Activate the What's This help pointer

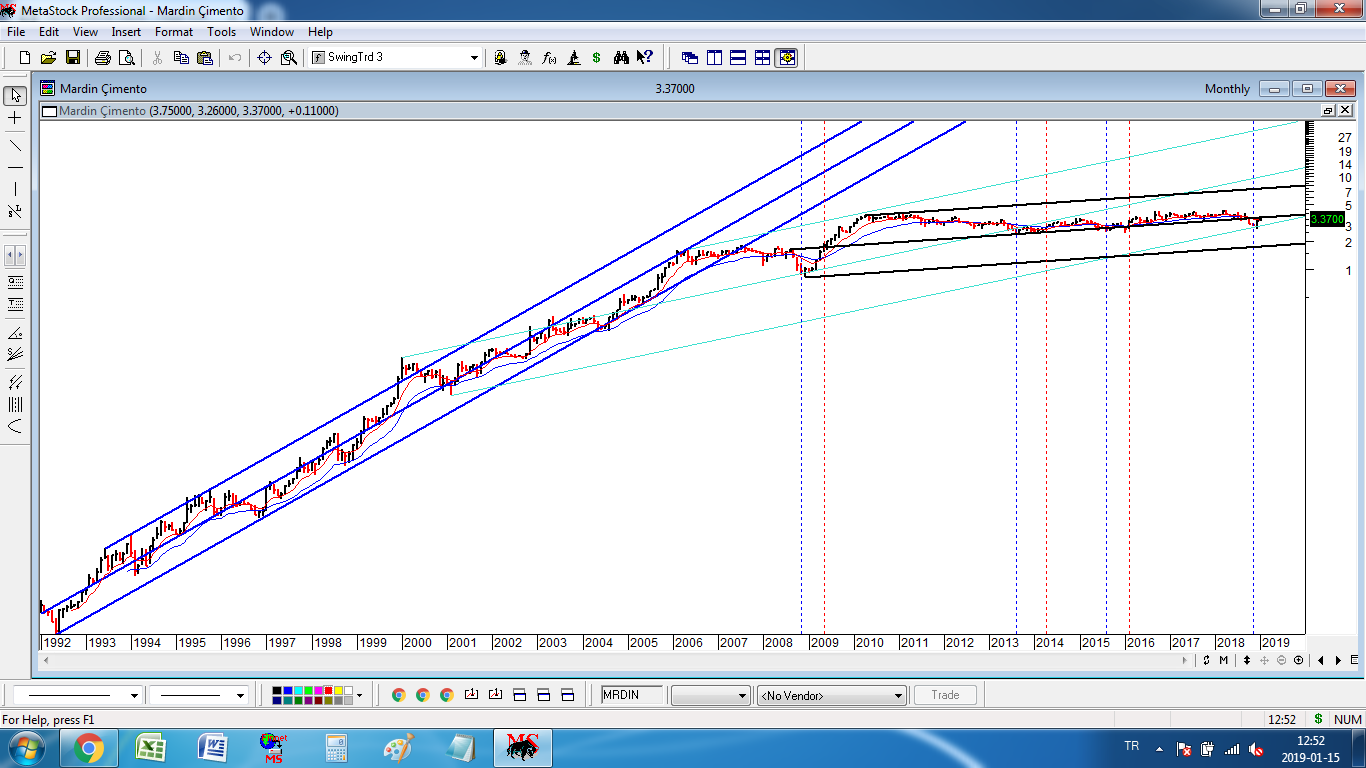coord(645,58)
